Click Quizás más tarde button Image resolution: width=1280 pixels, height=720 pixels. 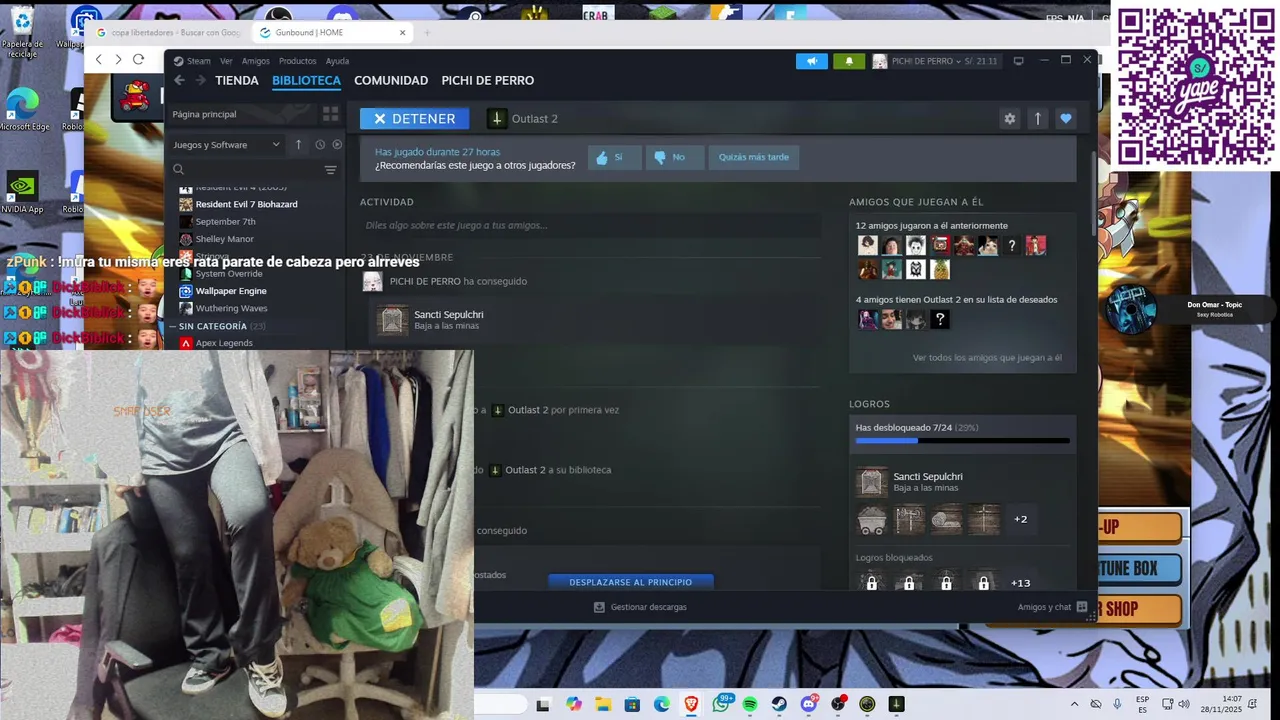753,157
